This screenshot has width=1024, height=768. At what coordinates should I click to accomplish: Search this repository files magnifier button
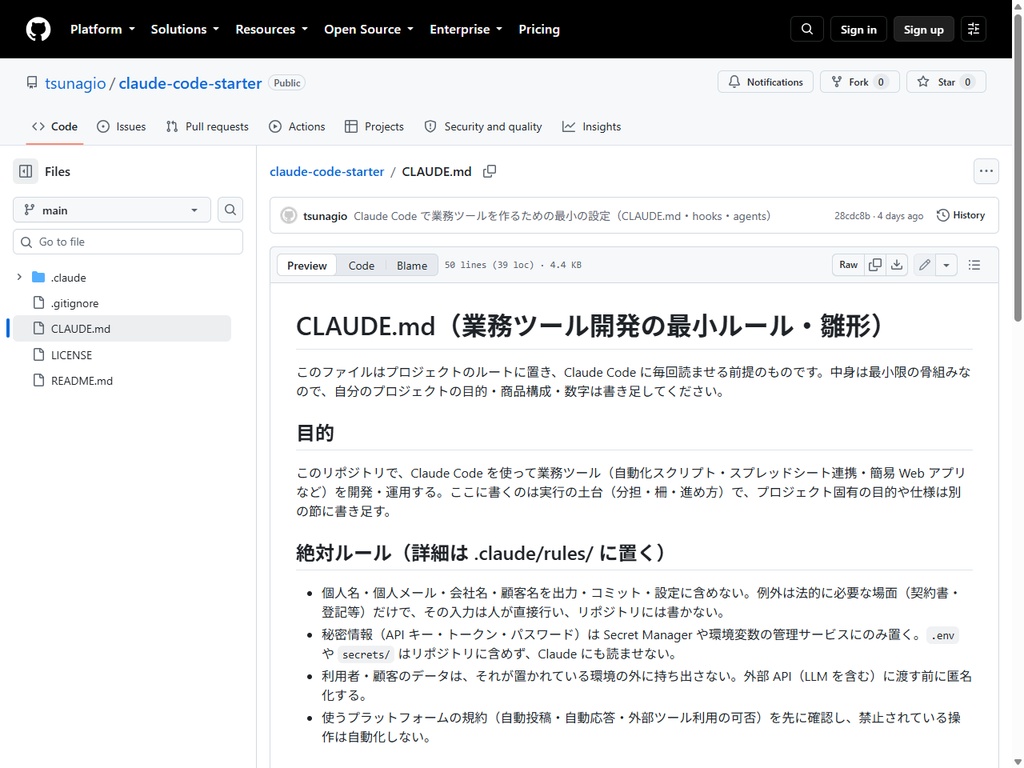[x=230, y=210]
